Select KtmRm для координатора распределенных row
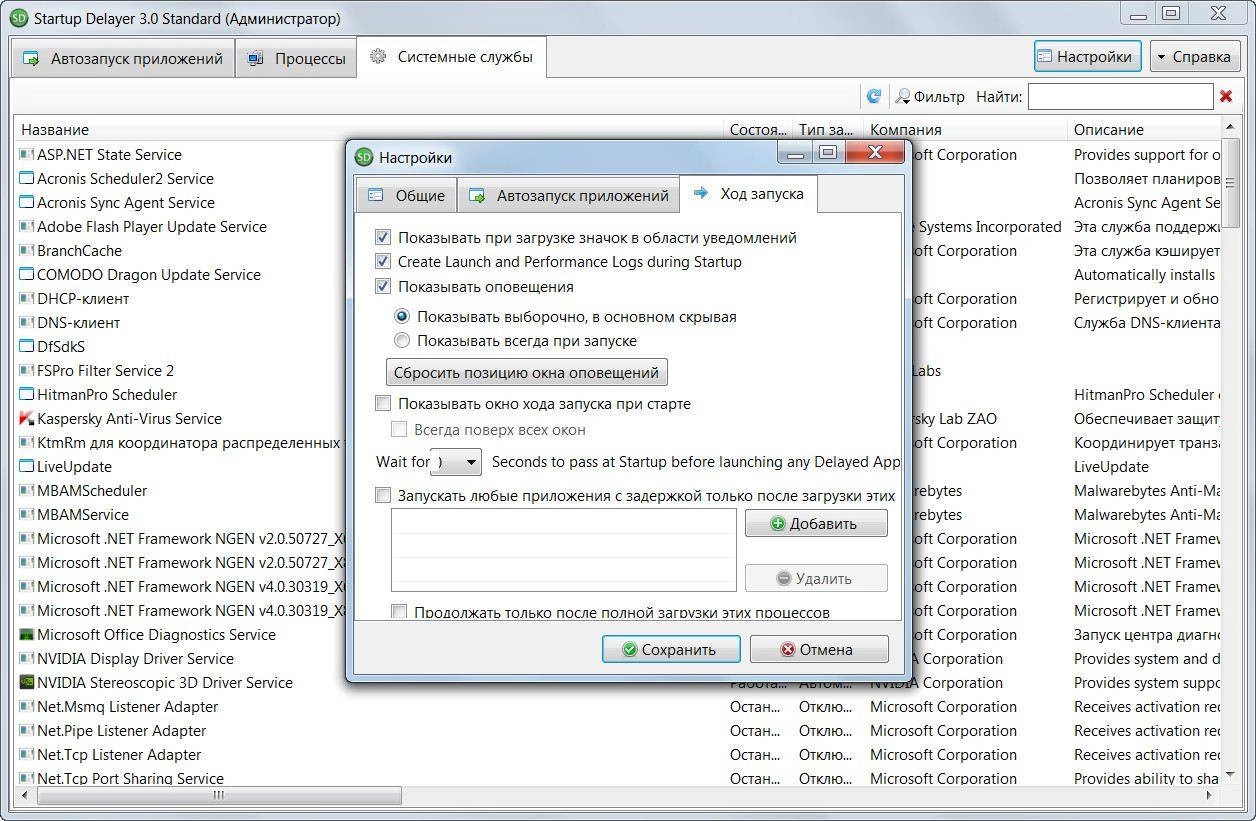1256x821 pixels. (x=618, y=443)
